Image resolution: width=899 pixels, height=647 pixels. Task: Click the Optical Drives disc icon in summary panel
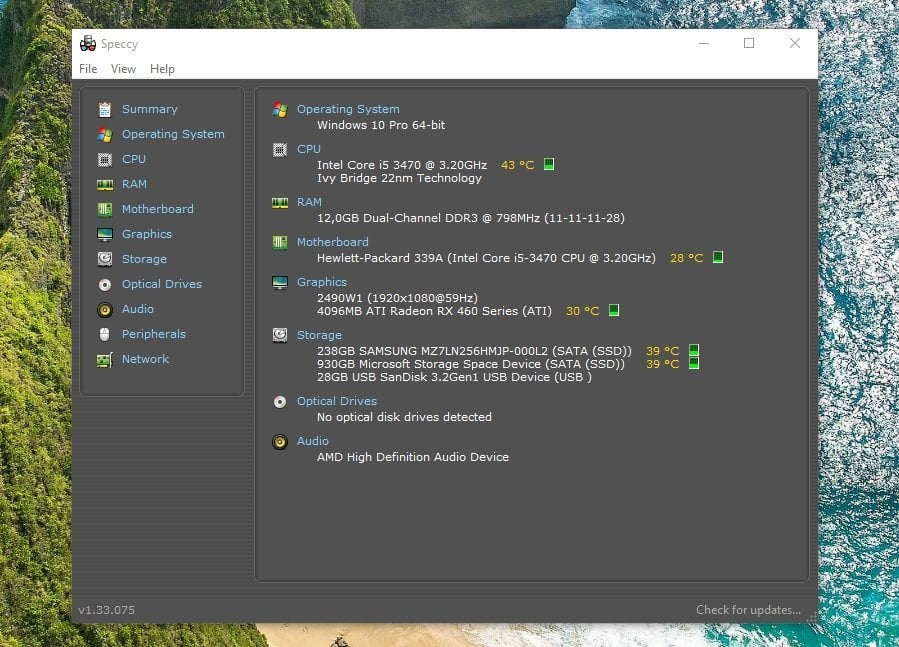click(280, 402)
